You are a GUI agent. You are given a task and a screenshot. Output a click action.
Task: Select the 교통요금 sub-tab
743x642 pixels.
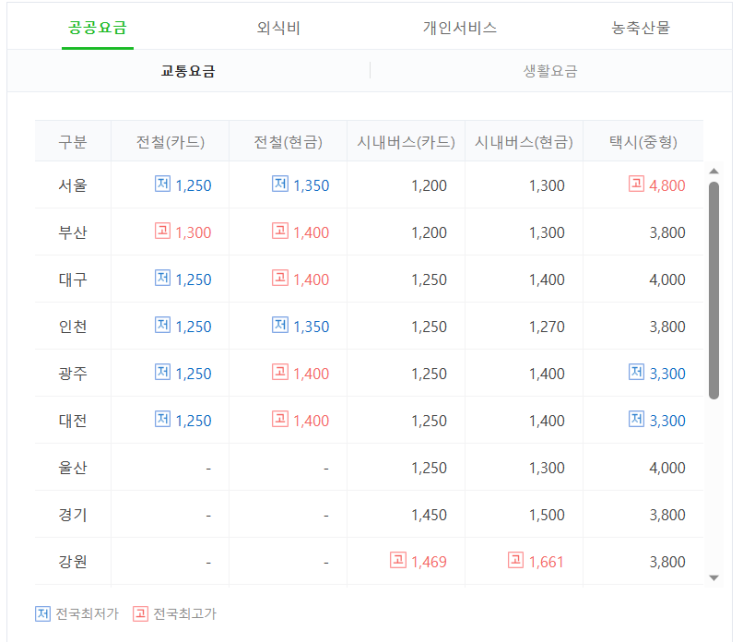tap(188, 71)
